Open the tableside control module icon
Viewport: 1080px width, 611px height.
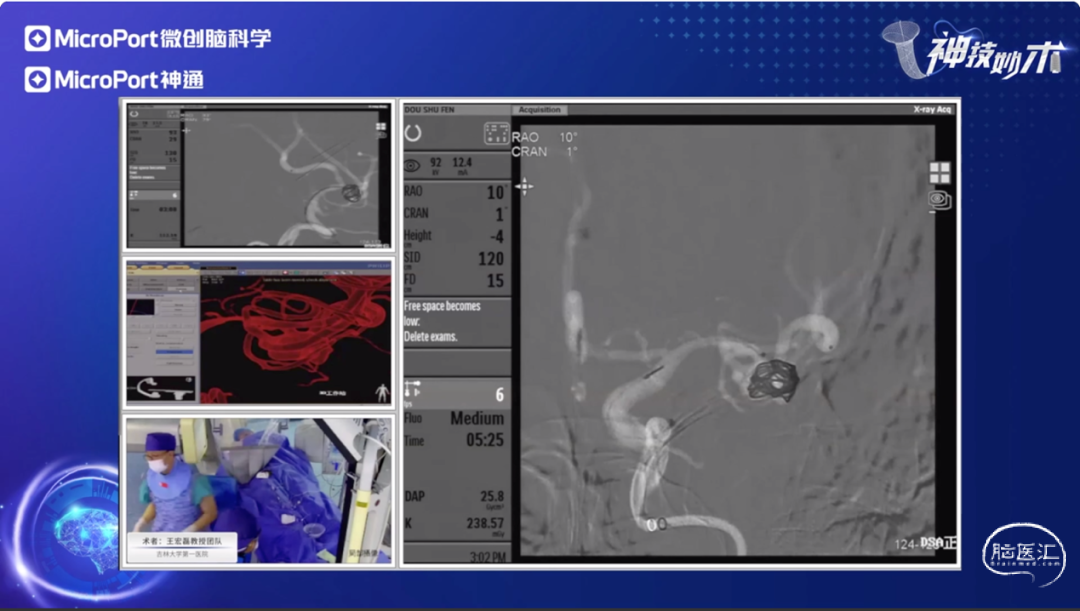496,133
